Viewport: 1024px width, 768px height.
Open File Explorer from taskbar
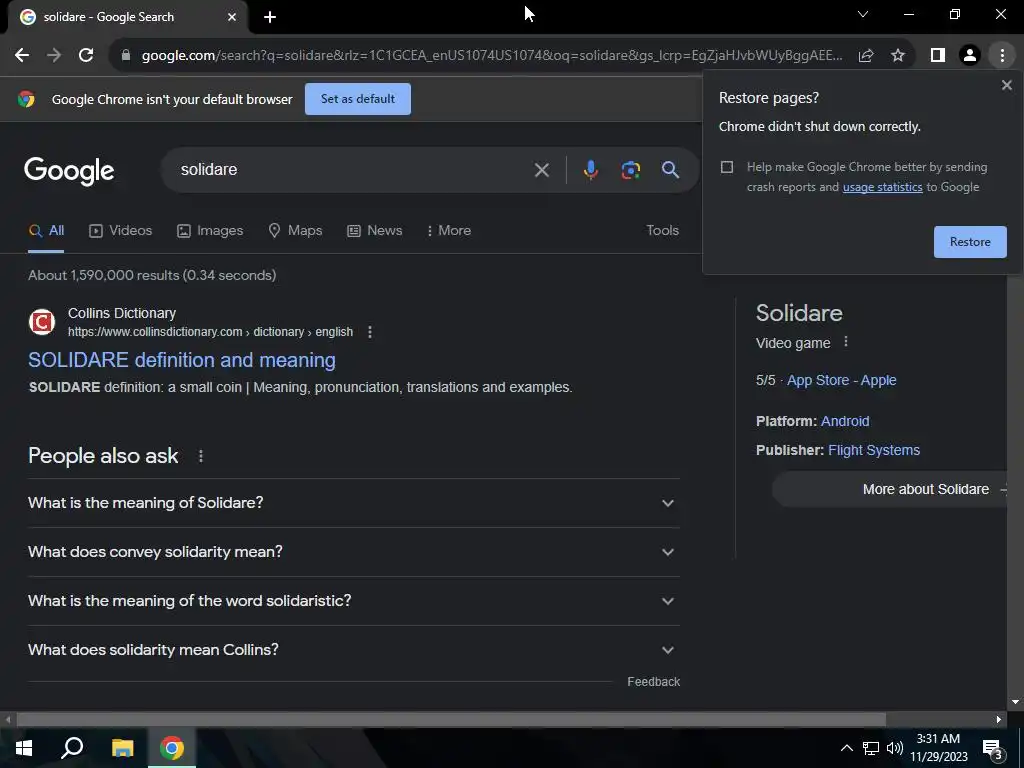(122, 748)
